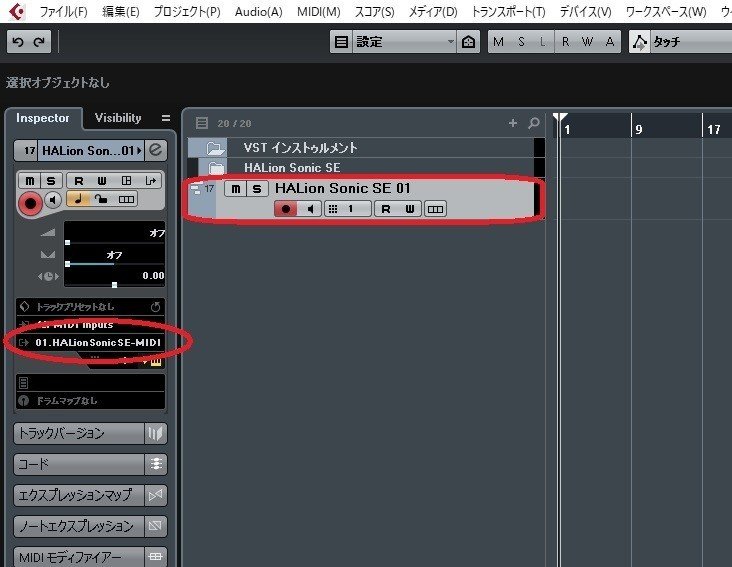The width and height of the screenshot is (732, 567).
Task: Open the ファイル(F) menu
Action: (63, 12)
